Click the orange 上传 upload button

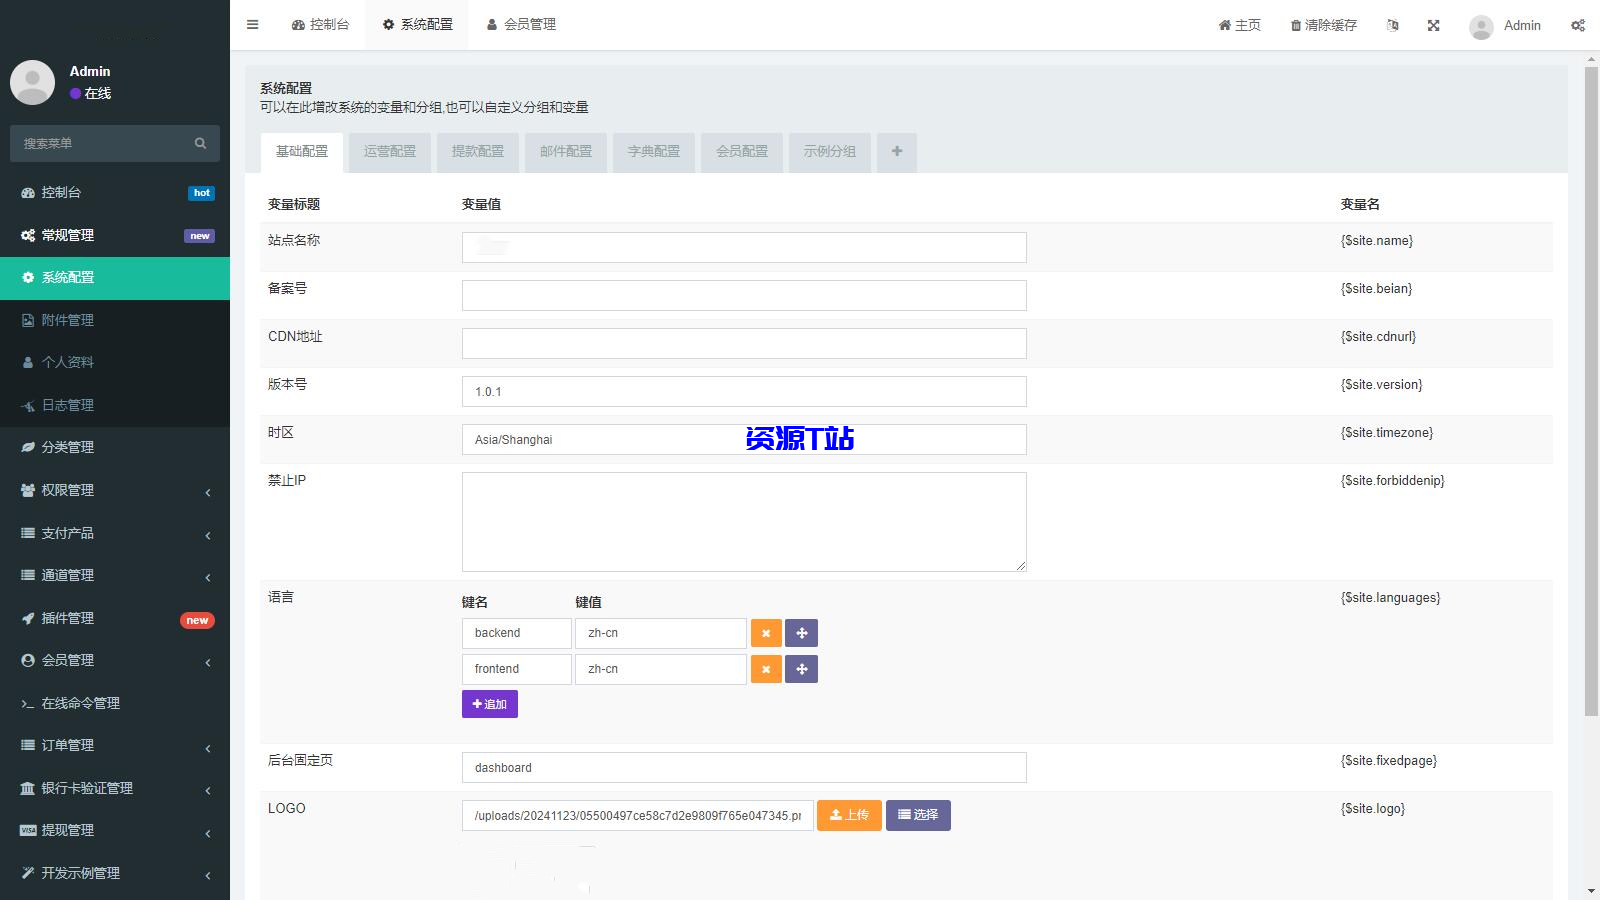(849, 815)
